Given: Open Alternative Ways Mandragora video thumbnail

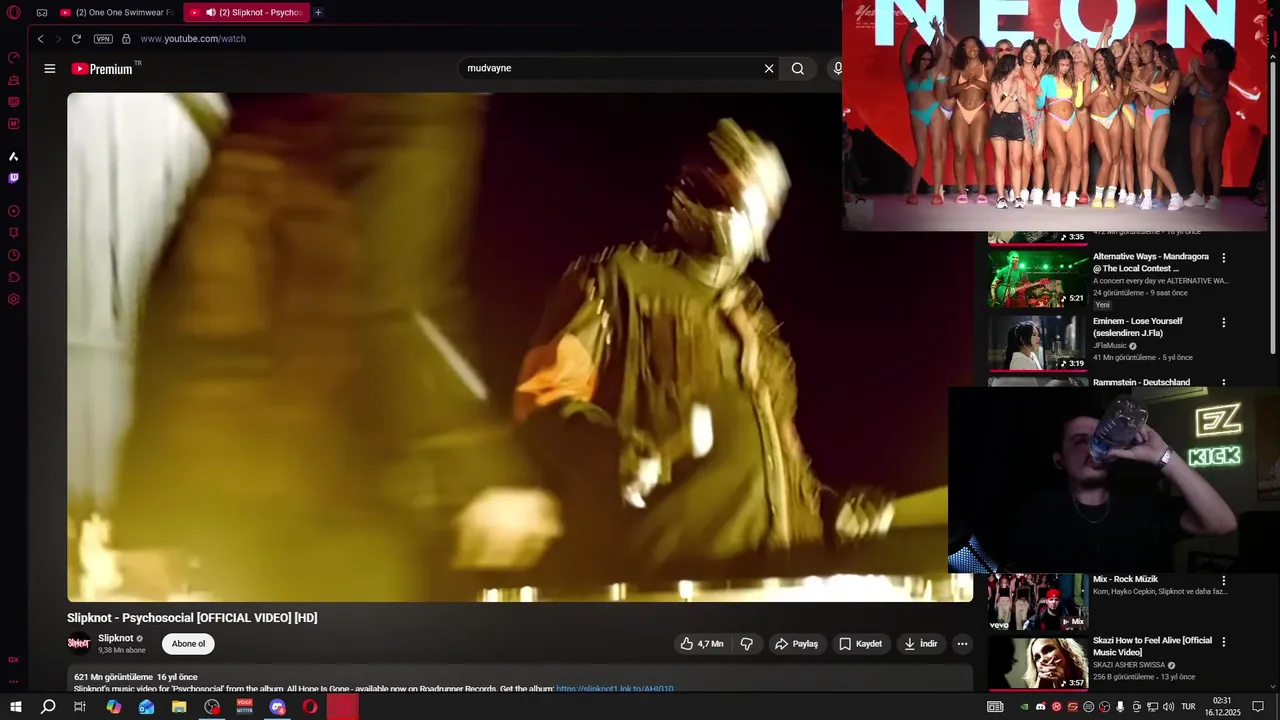Looking at the screenshot, I should coord(1037,278).
